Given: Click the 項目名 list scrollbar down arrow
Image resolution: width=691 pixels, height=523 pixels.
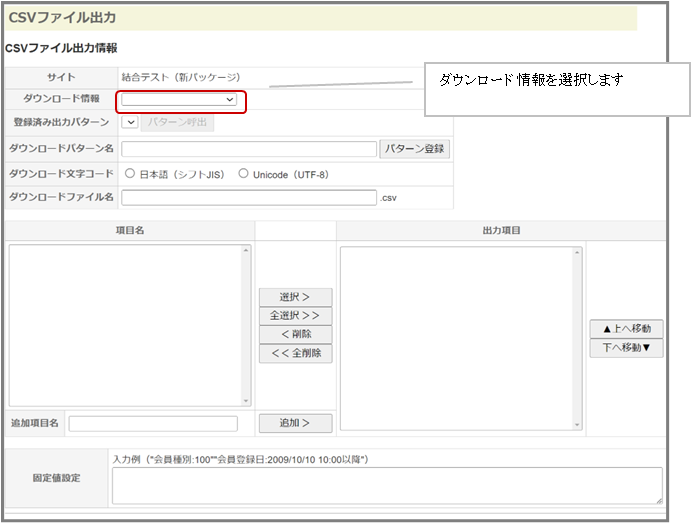Looking at the screenshot, I should 246,400.
